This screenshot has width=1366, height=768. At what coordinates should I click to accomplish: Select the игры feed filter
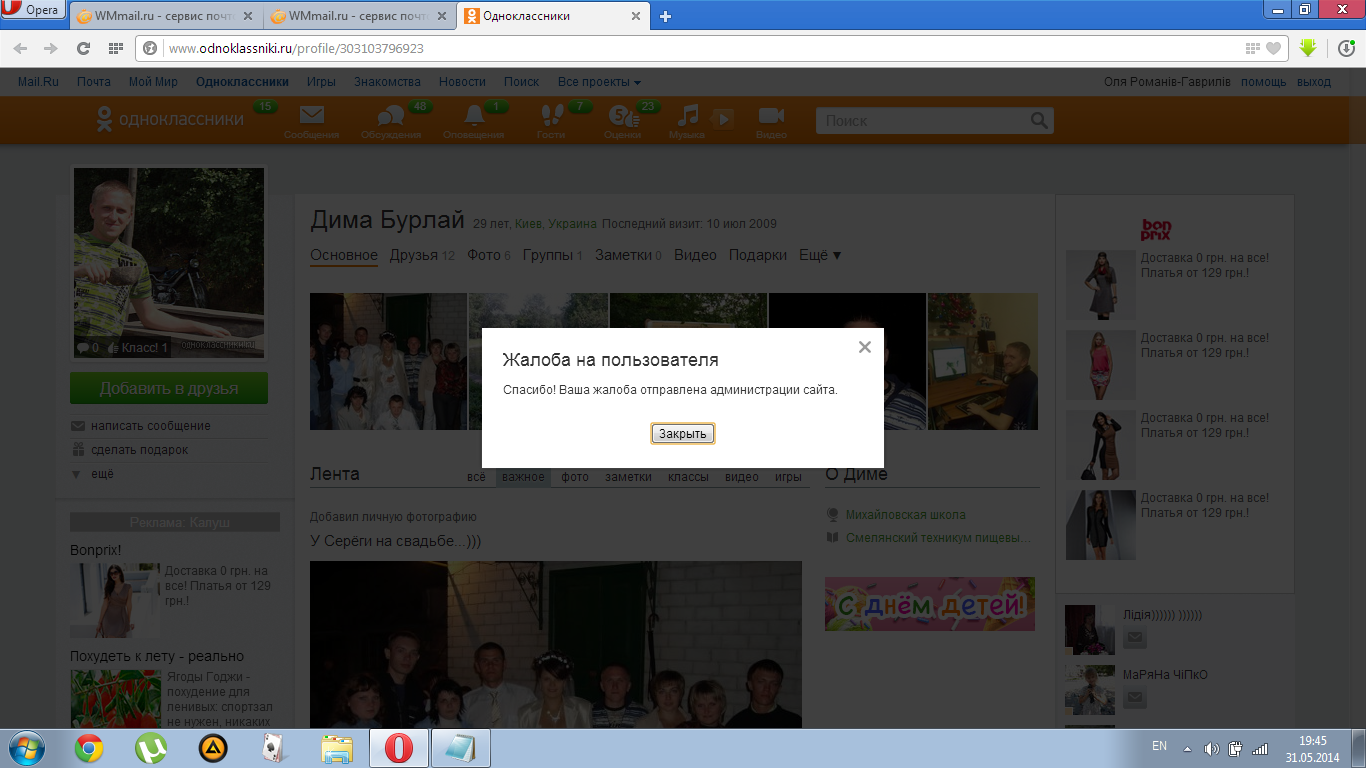(788, 477)
